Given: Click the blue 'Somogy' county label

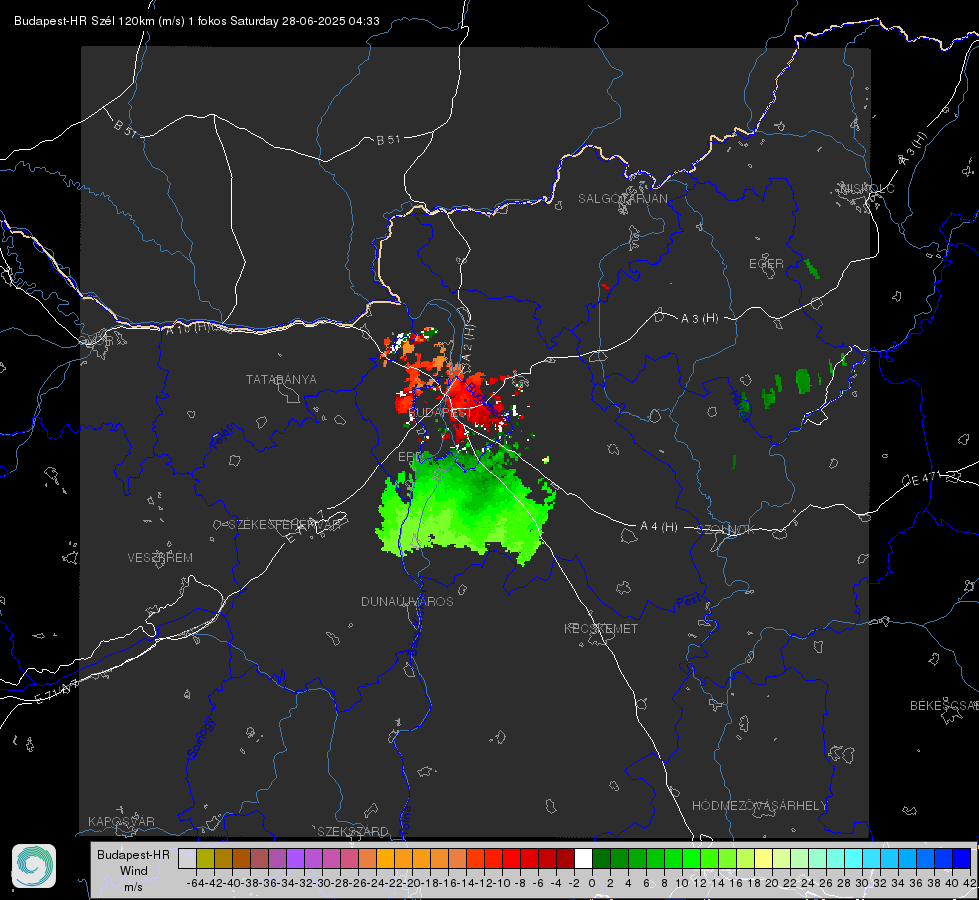Looking at the screenshot, I should click(202, 738).
